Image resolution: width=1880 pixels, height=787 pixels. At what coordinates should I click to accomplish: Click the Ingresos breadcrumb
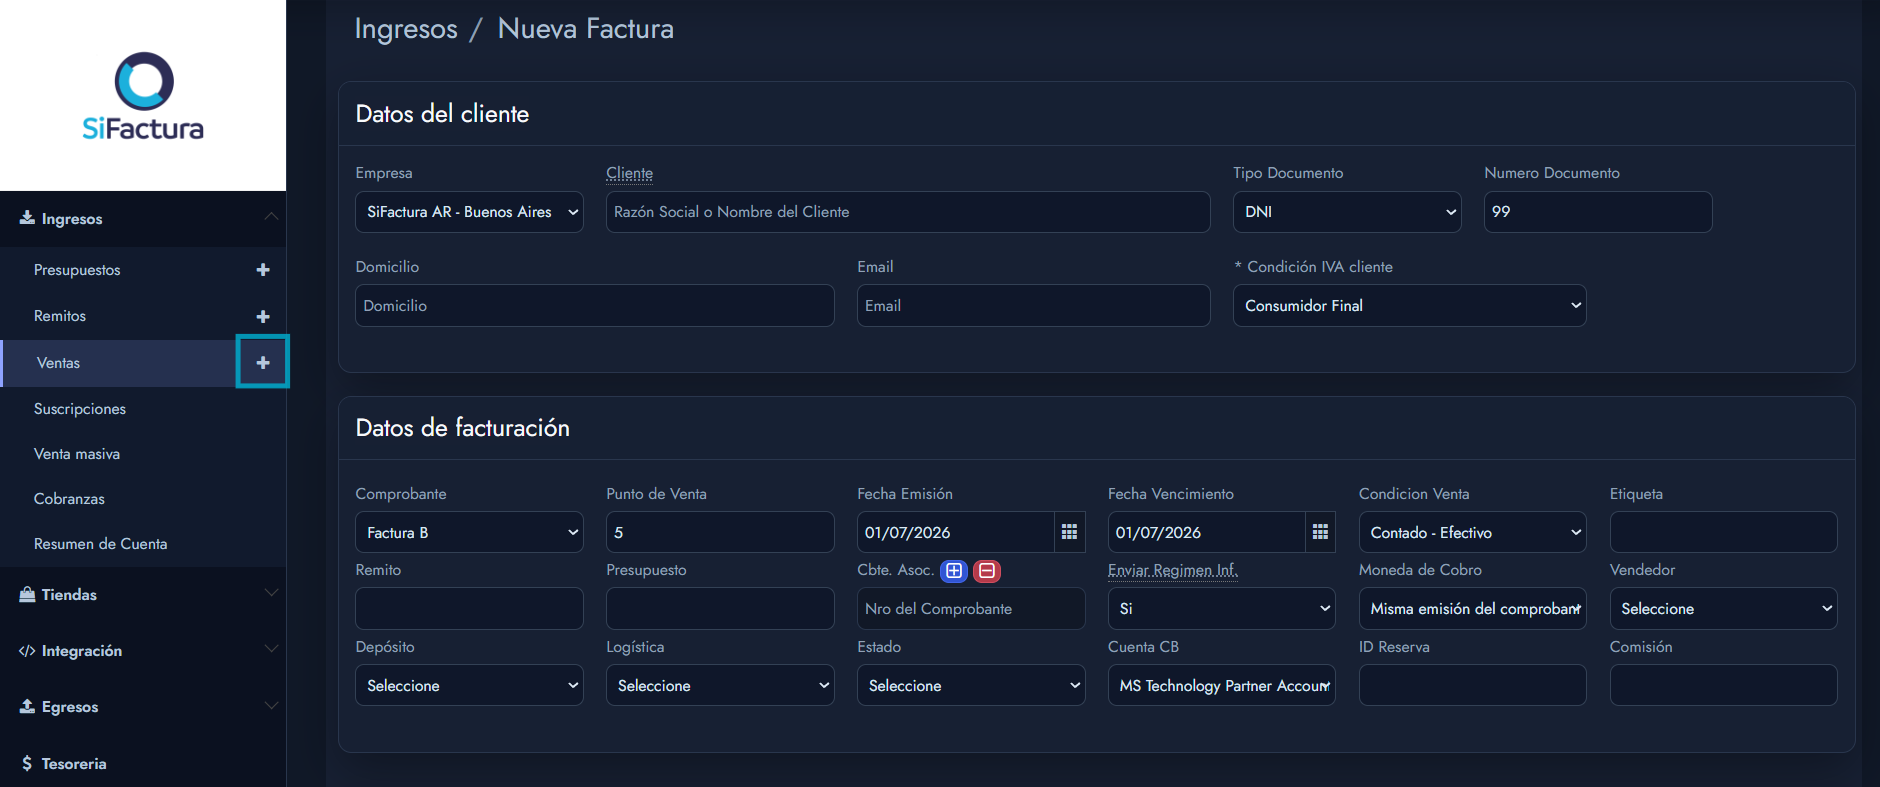[x=406, y=29]
